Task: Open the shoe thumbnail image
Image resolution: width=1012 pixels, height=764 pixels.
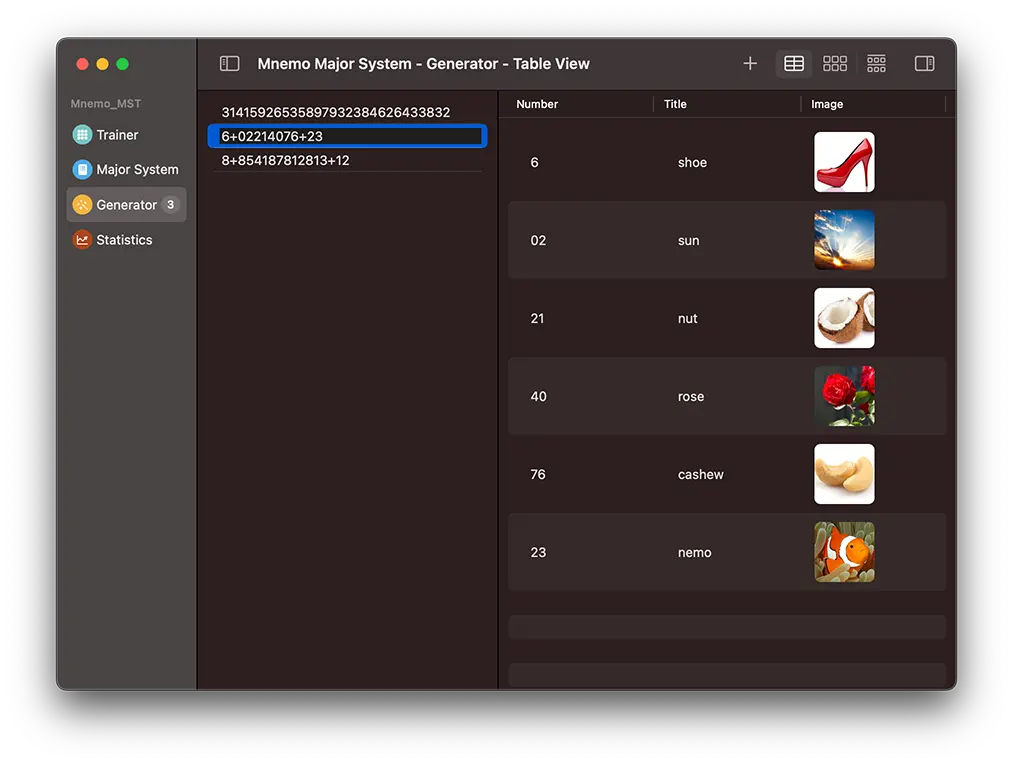Action: (844, 161)
